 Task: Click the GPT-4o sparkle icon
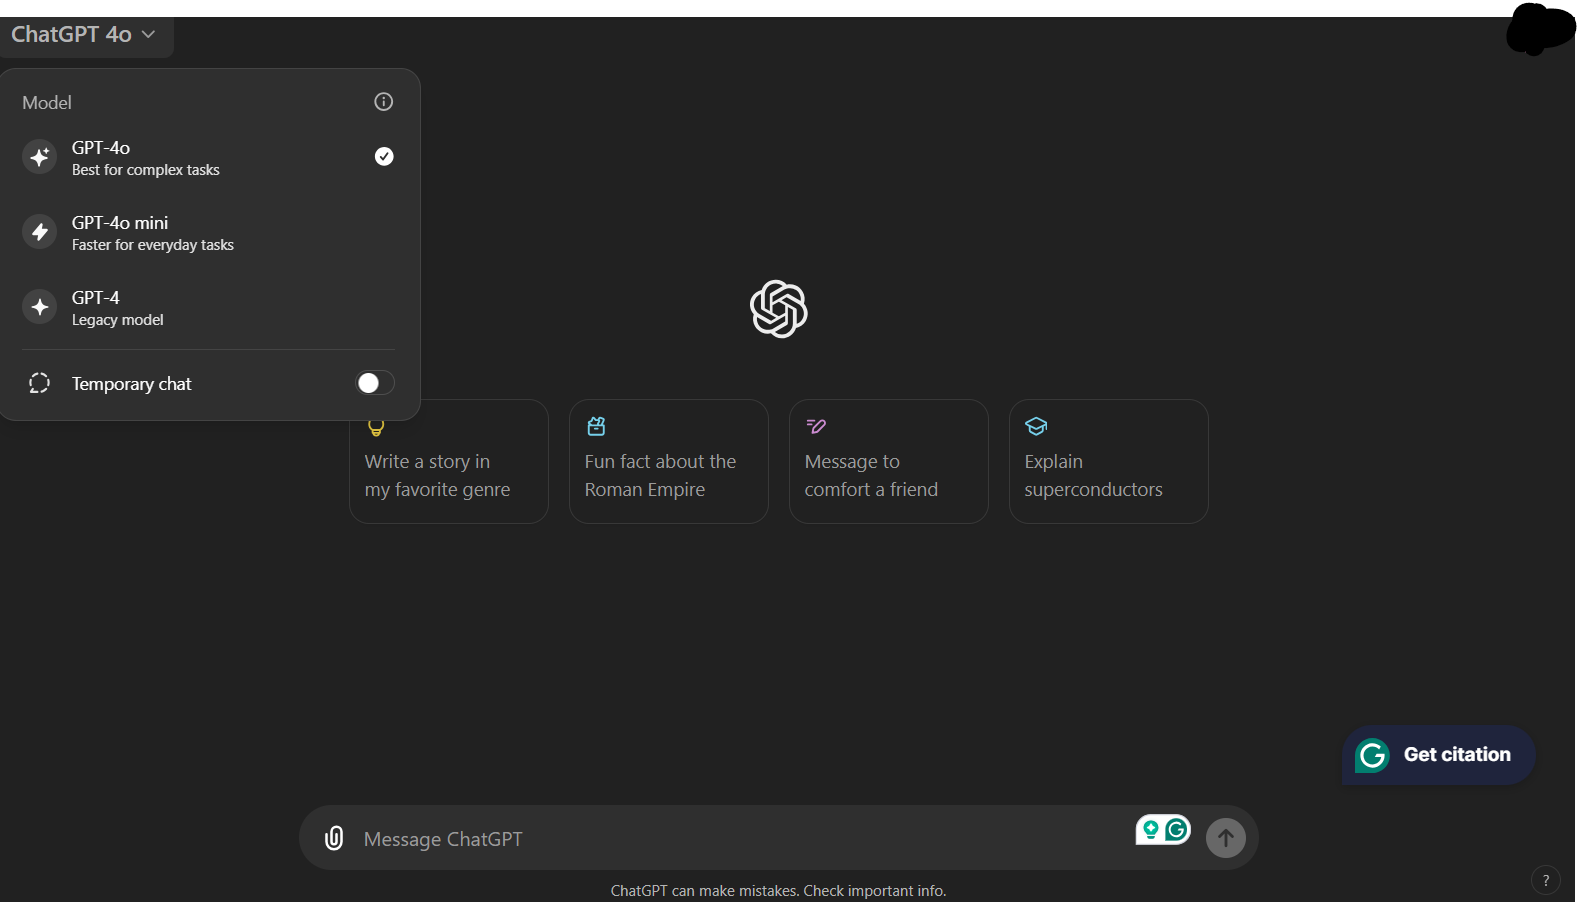39,157
